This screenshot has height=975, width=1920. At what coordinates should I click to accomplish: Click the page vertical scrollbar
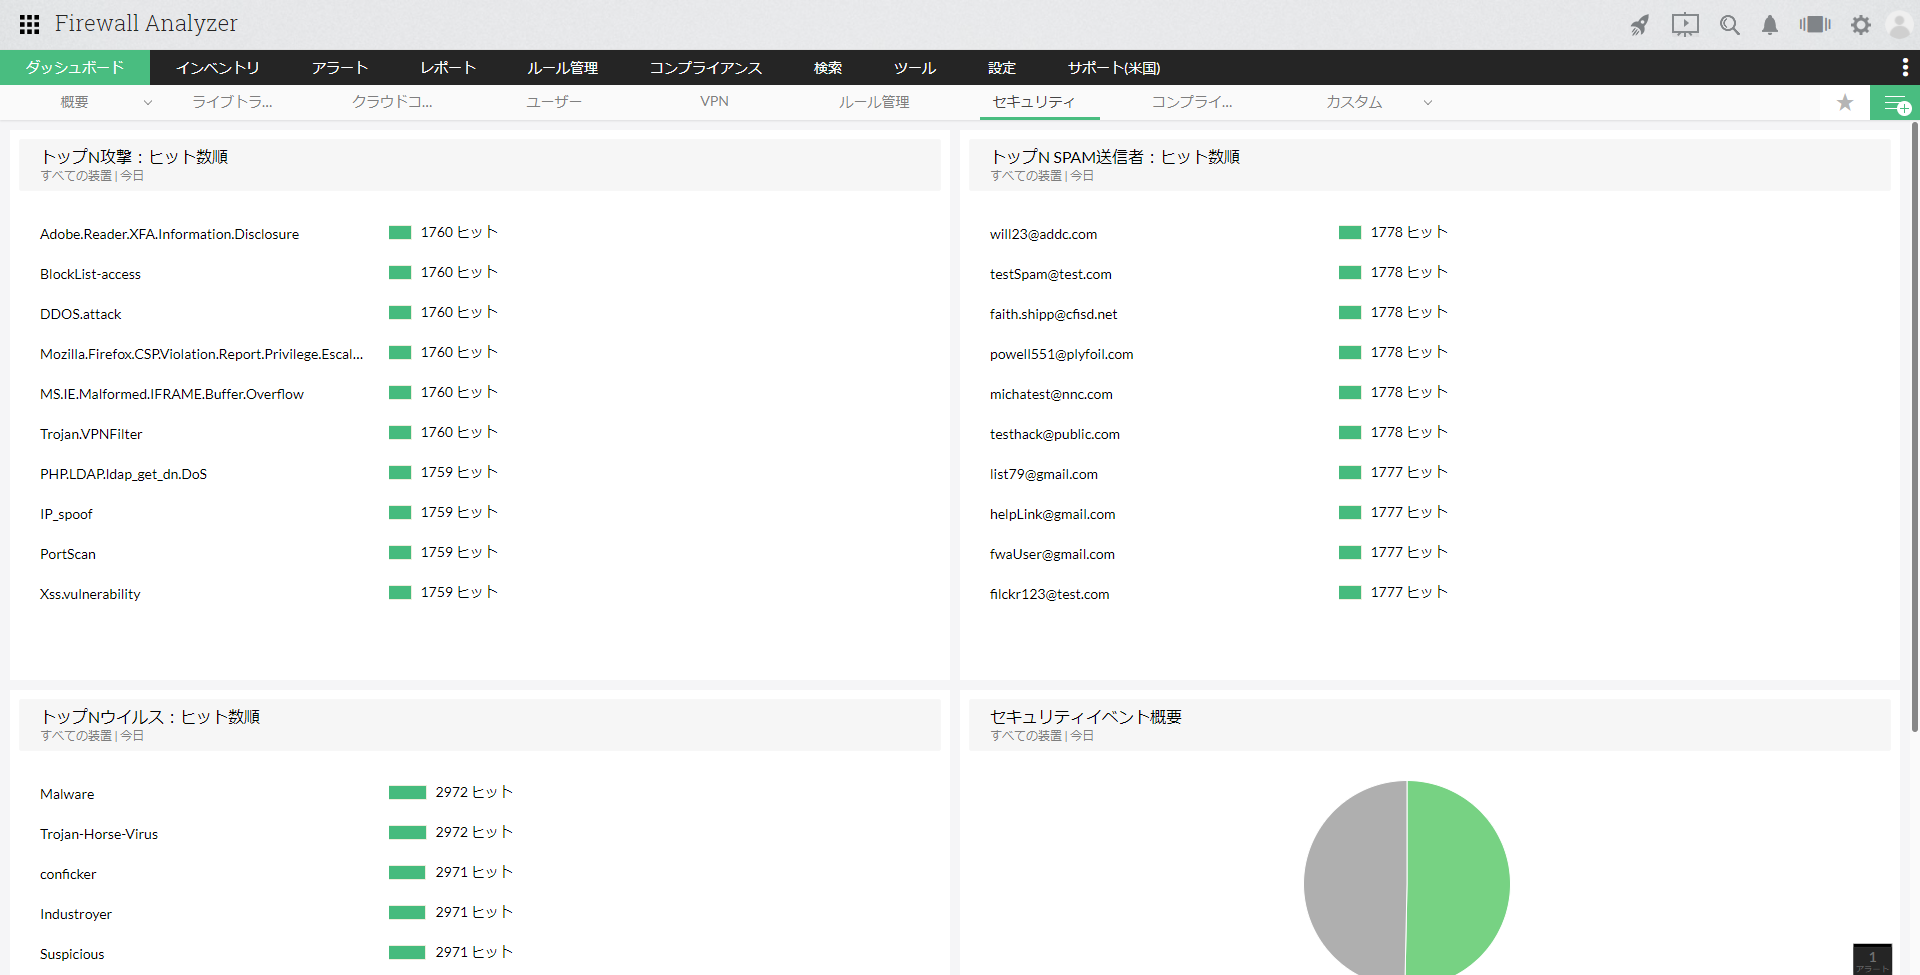[x=1915, y=427]
